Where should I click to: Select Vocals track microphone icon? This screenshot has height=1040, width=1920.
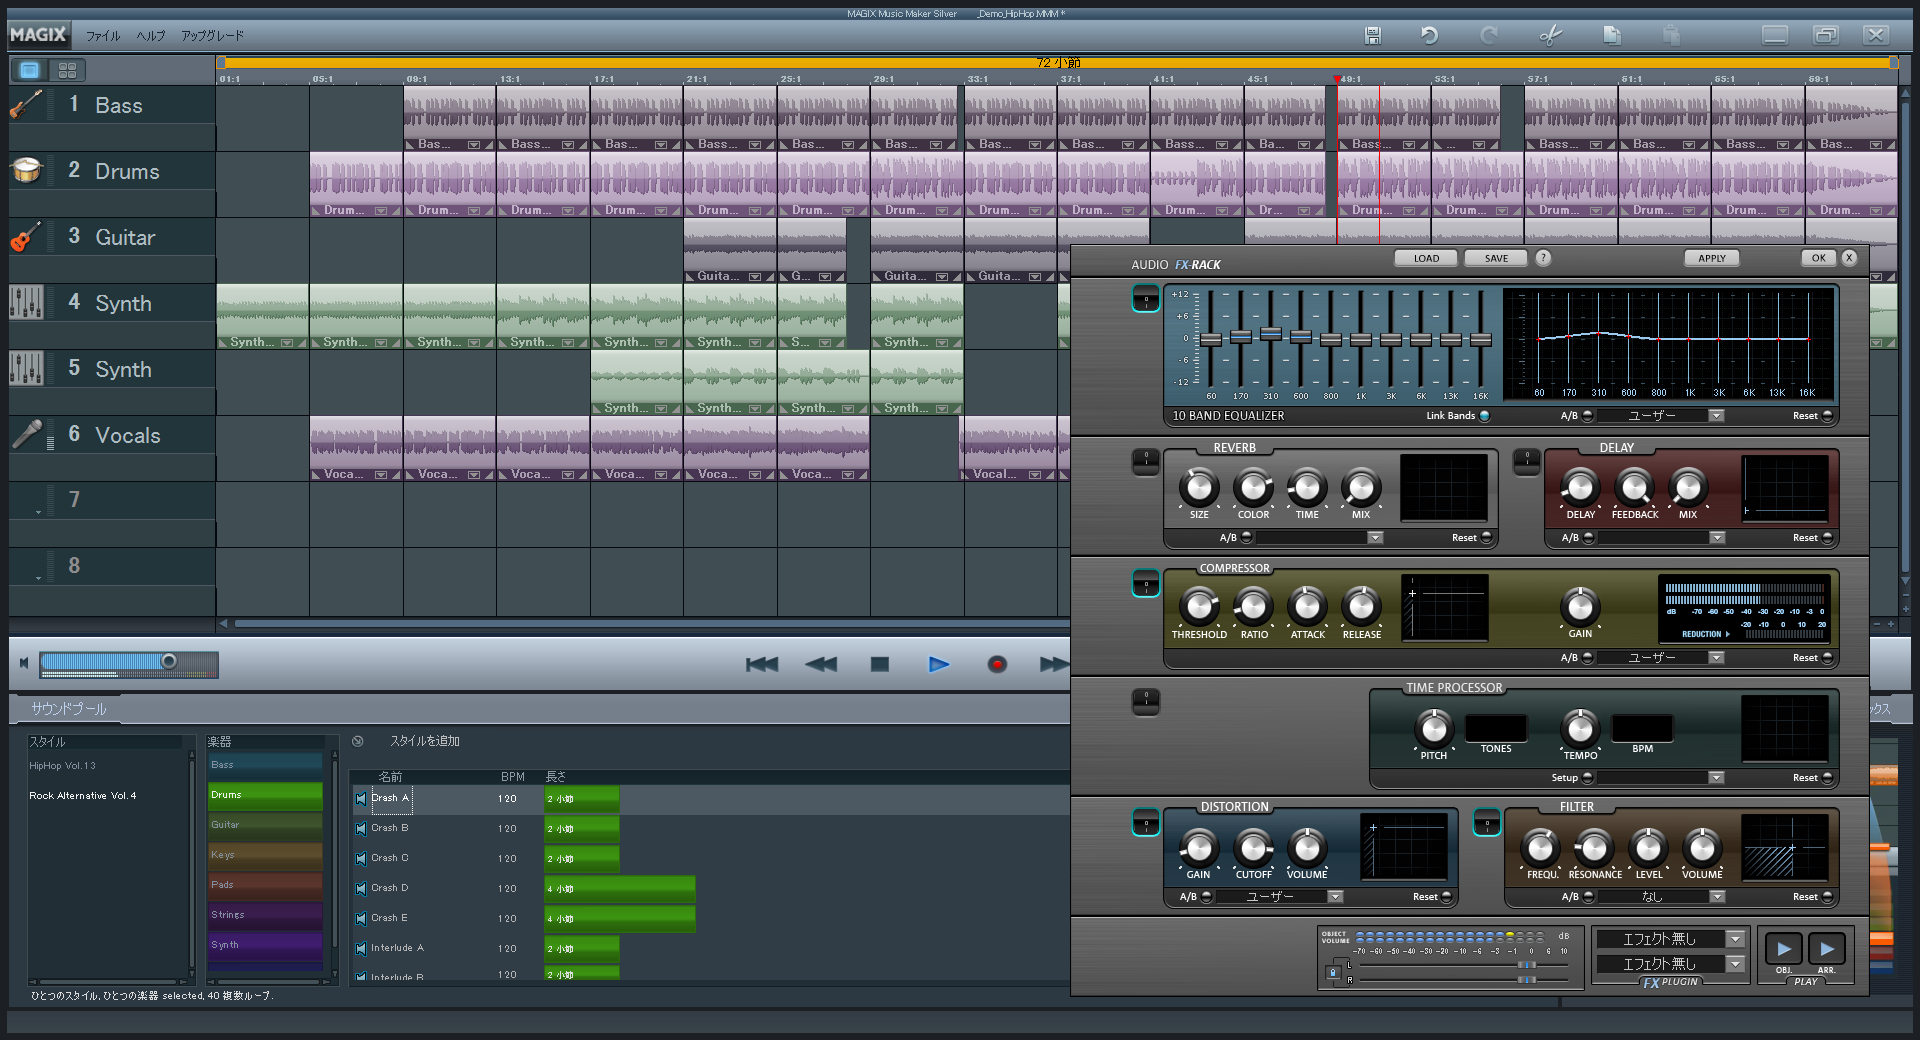26,434
